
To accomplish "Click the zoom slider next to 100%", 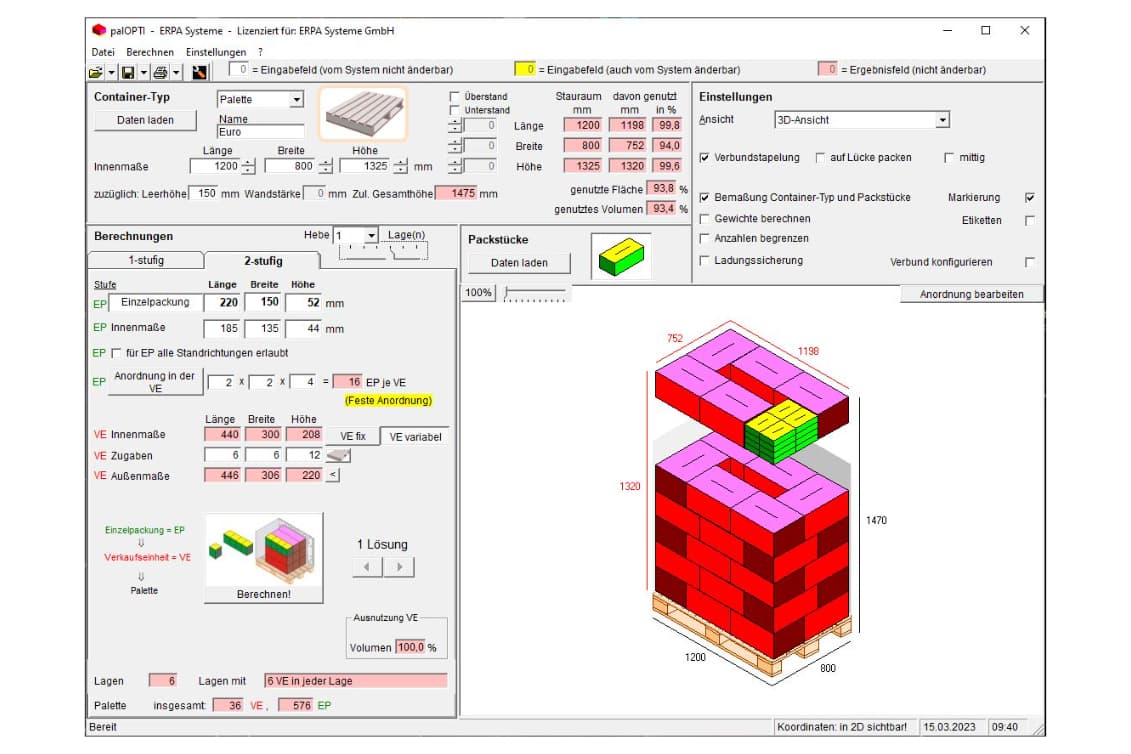I will pos(534,293).
